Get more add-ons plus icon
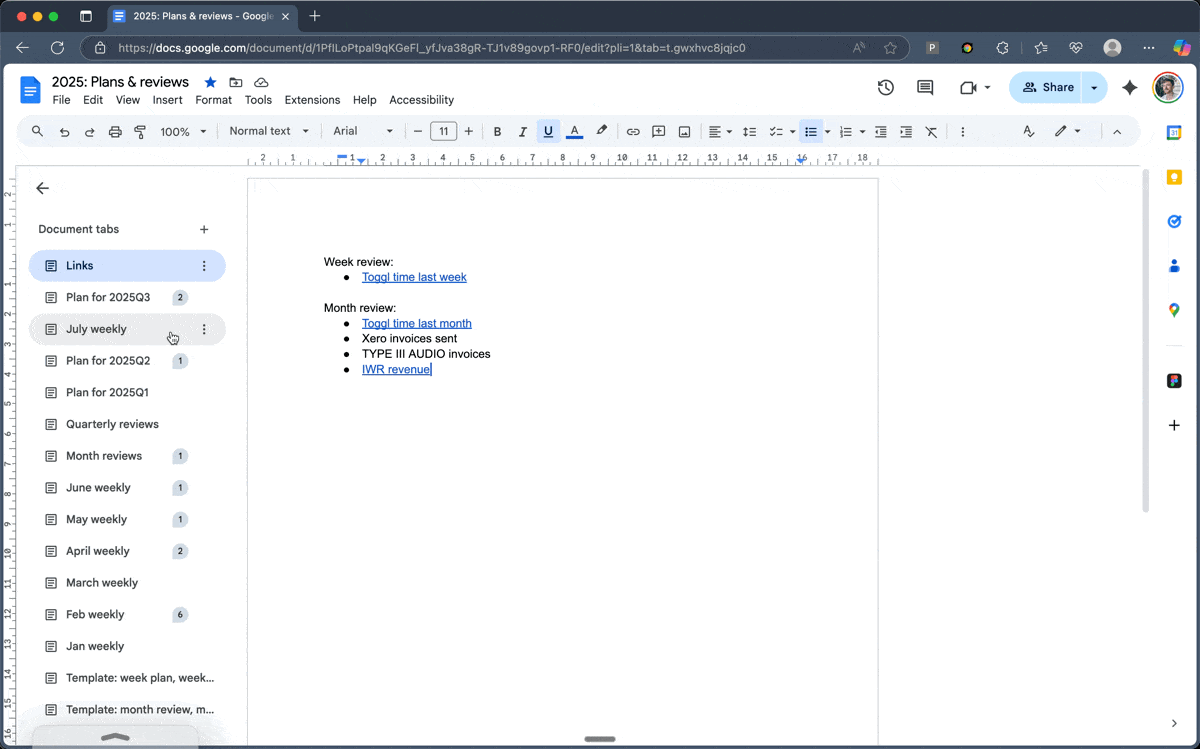Image resolution: width=1200 pixels, height=749 pixels. (1174, 425)
